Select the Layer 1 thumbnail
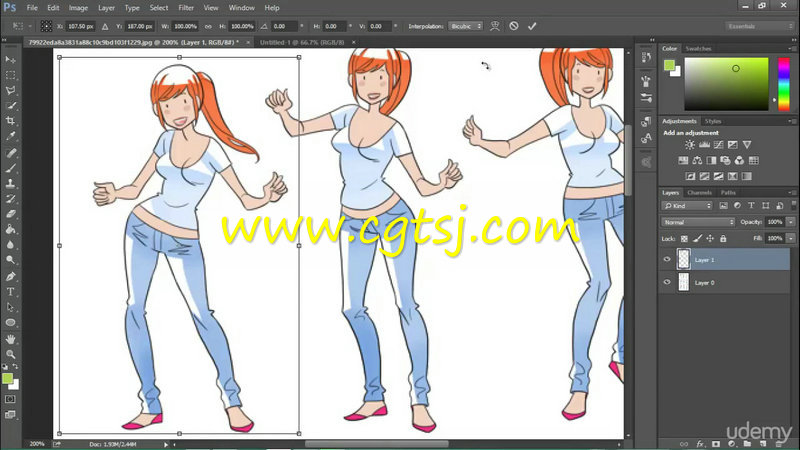The width and height of the screenshot is (800, 450). [x=684, y=259]
